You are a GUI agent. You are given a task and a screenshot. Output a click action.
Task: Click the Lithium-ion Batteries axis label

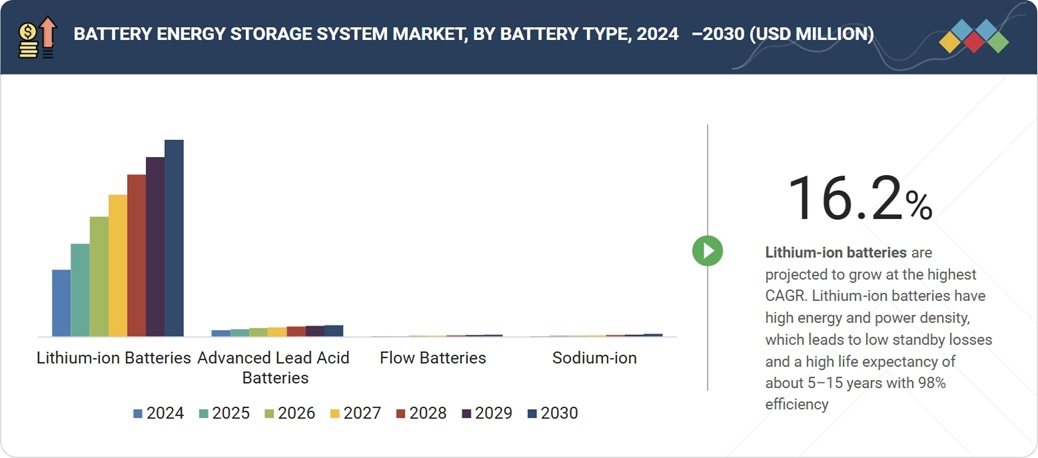tap(114, 358)
